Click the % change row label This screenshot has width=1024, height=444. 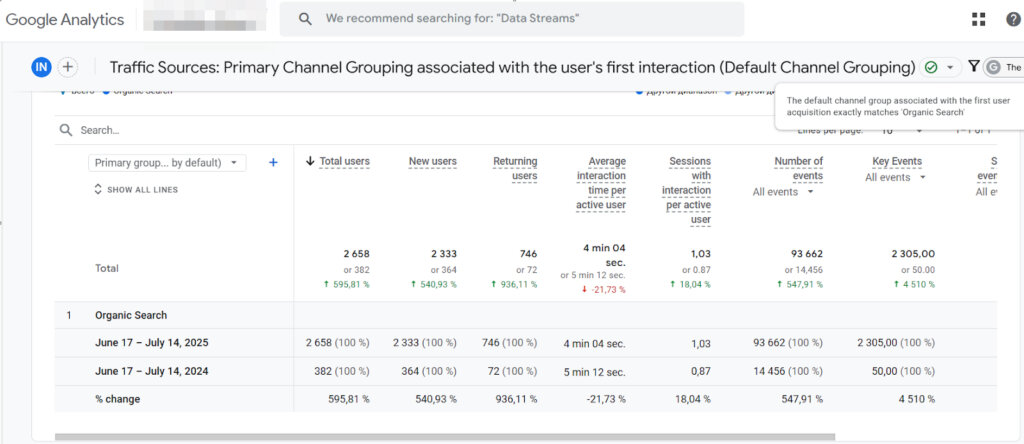point(118,399)
